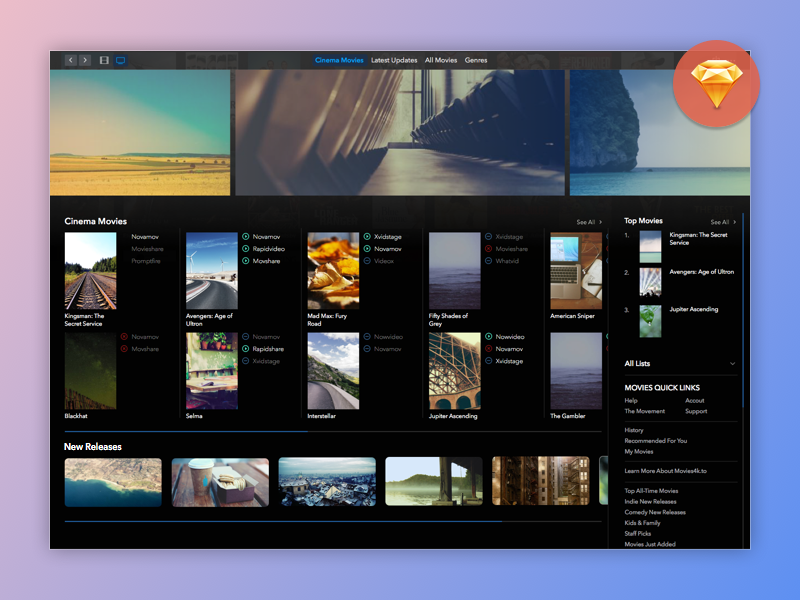Image resolution: width=800 pixels, height=600 pixels.
Task: Click red icon beside Movieshare under Fifty Shades
Action: click(489, 249)
